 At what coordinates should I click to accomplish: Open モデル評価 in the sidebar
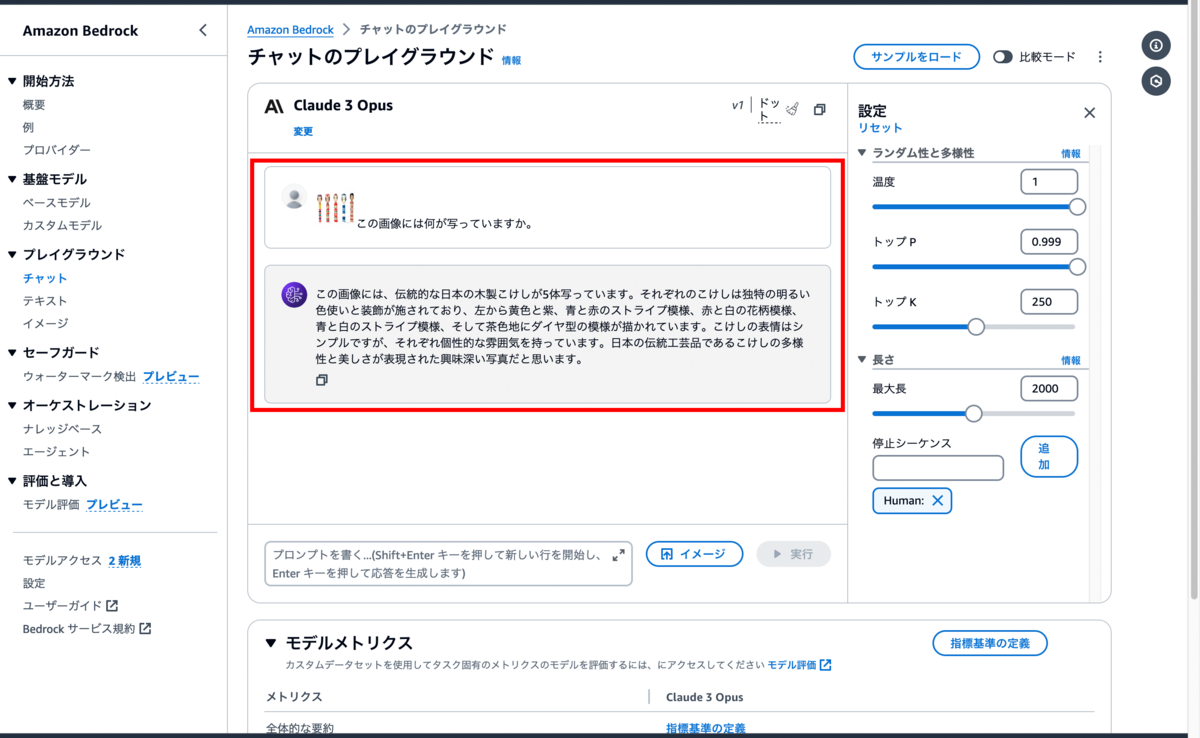[51, 505]
